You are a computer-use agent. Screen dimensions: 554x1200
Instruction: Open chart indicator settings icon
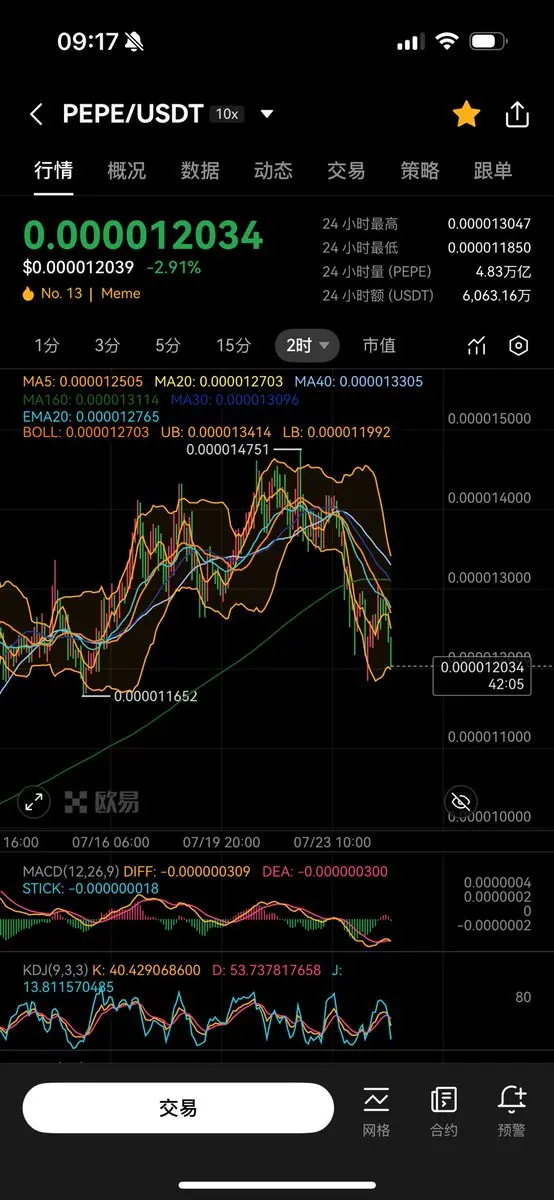[x=477, y=346]
